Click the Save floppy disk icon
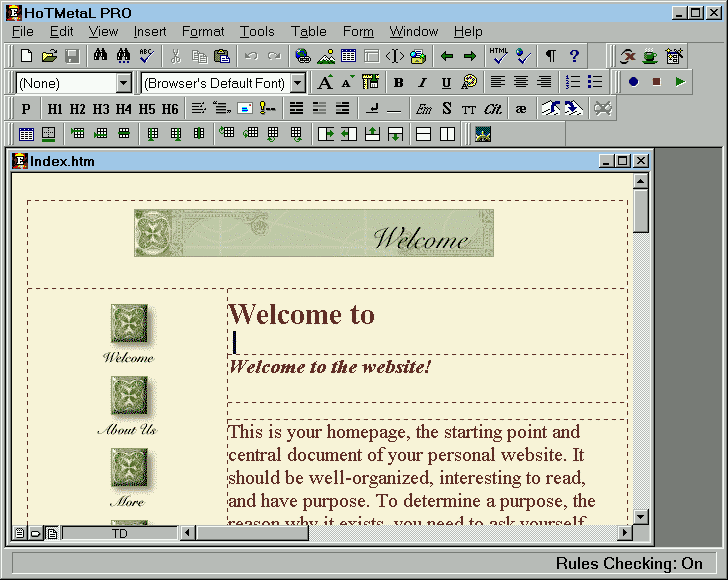 click(72, 56)
